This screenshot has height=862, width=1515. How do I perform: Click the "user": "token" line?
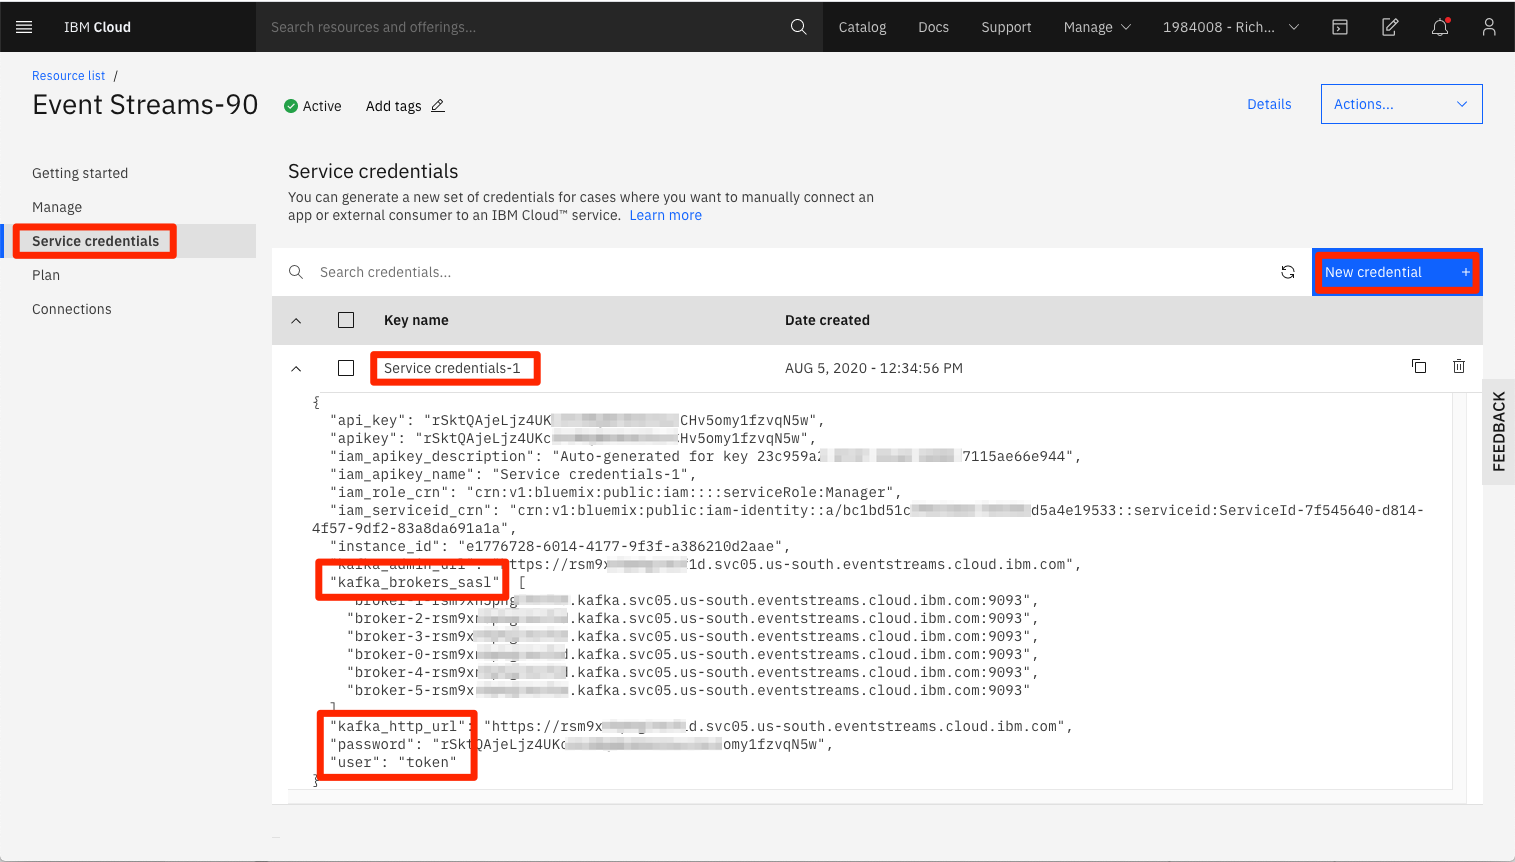(393, 762)
